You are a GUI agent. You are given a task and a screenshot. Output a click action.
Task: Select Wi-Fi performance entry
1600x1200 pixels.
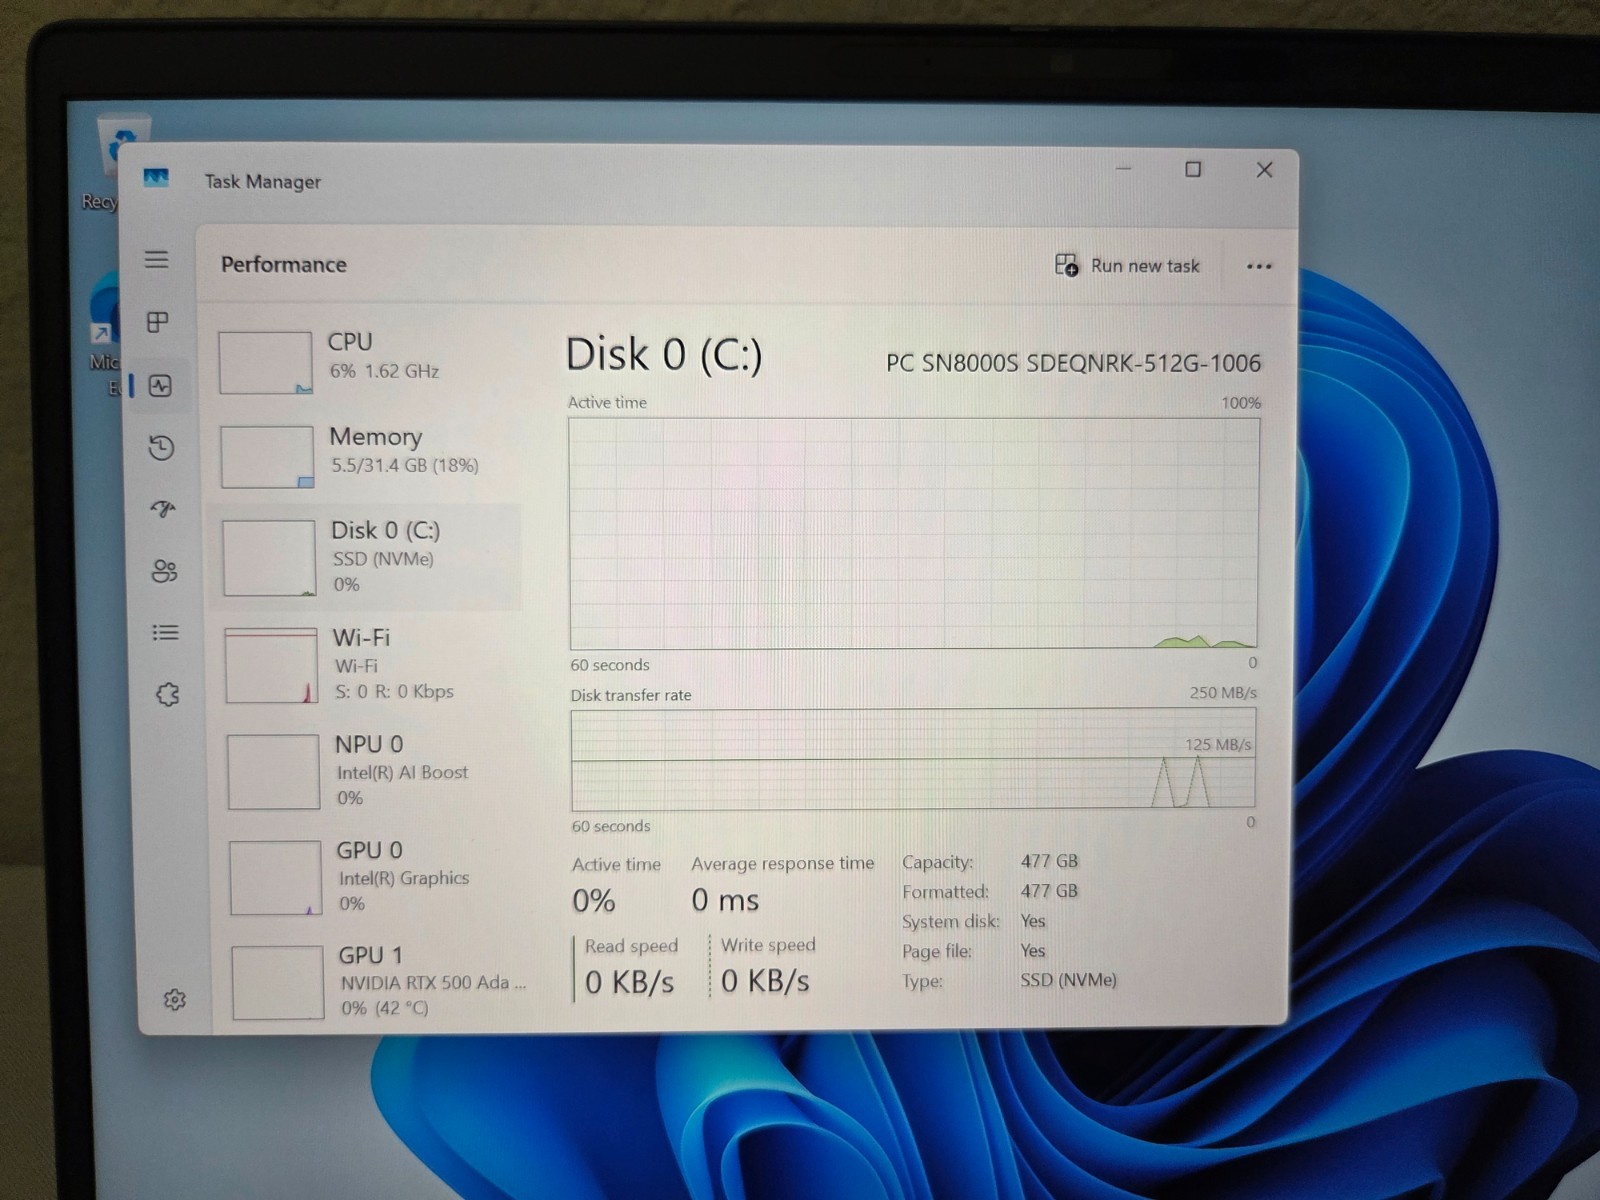368,664
